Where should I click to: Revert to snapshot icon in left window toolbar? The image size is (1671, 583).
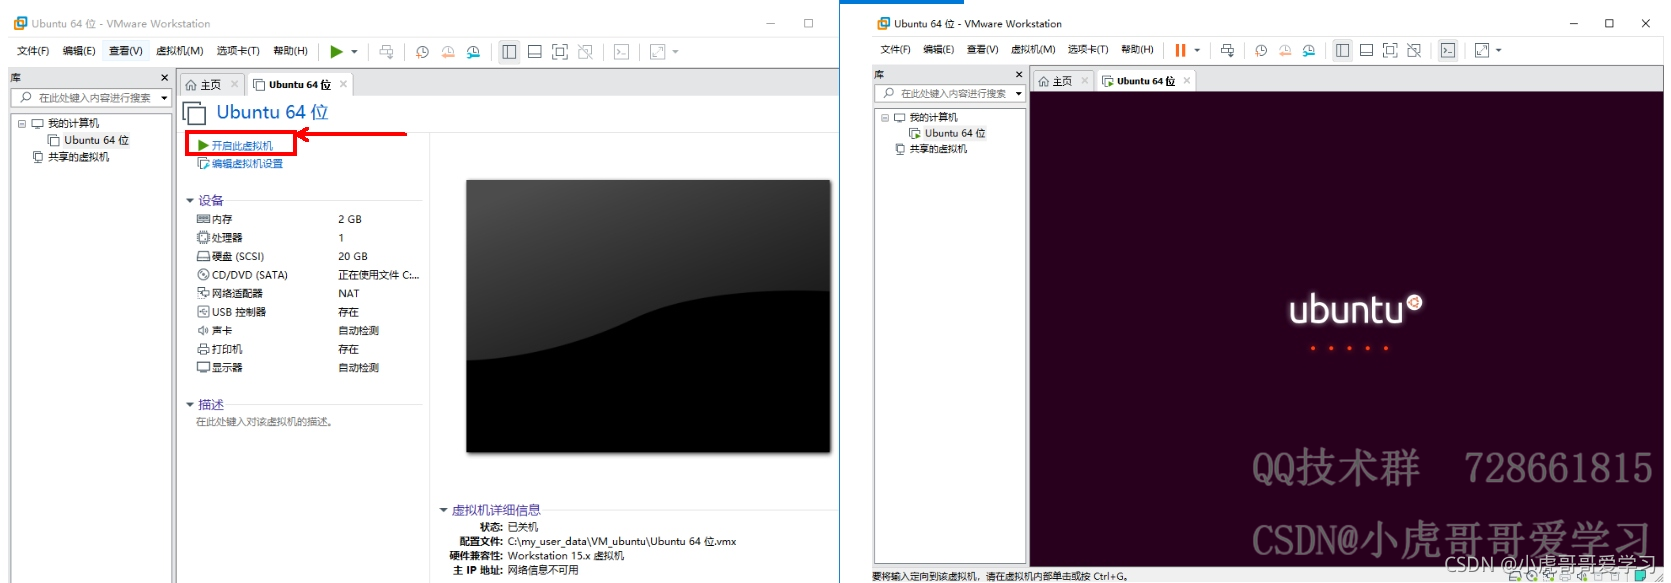(448, 52)
